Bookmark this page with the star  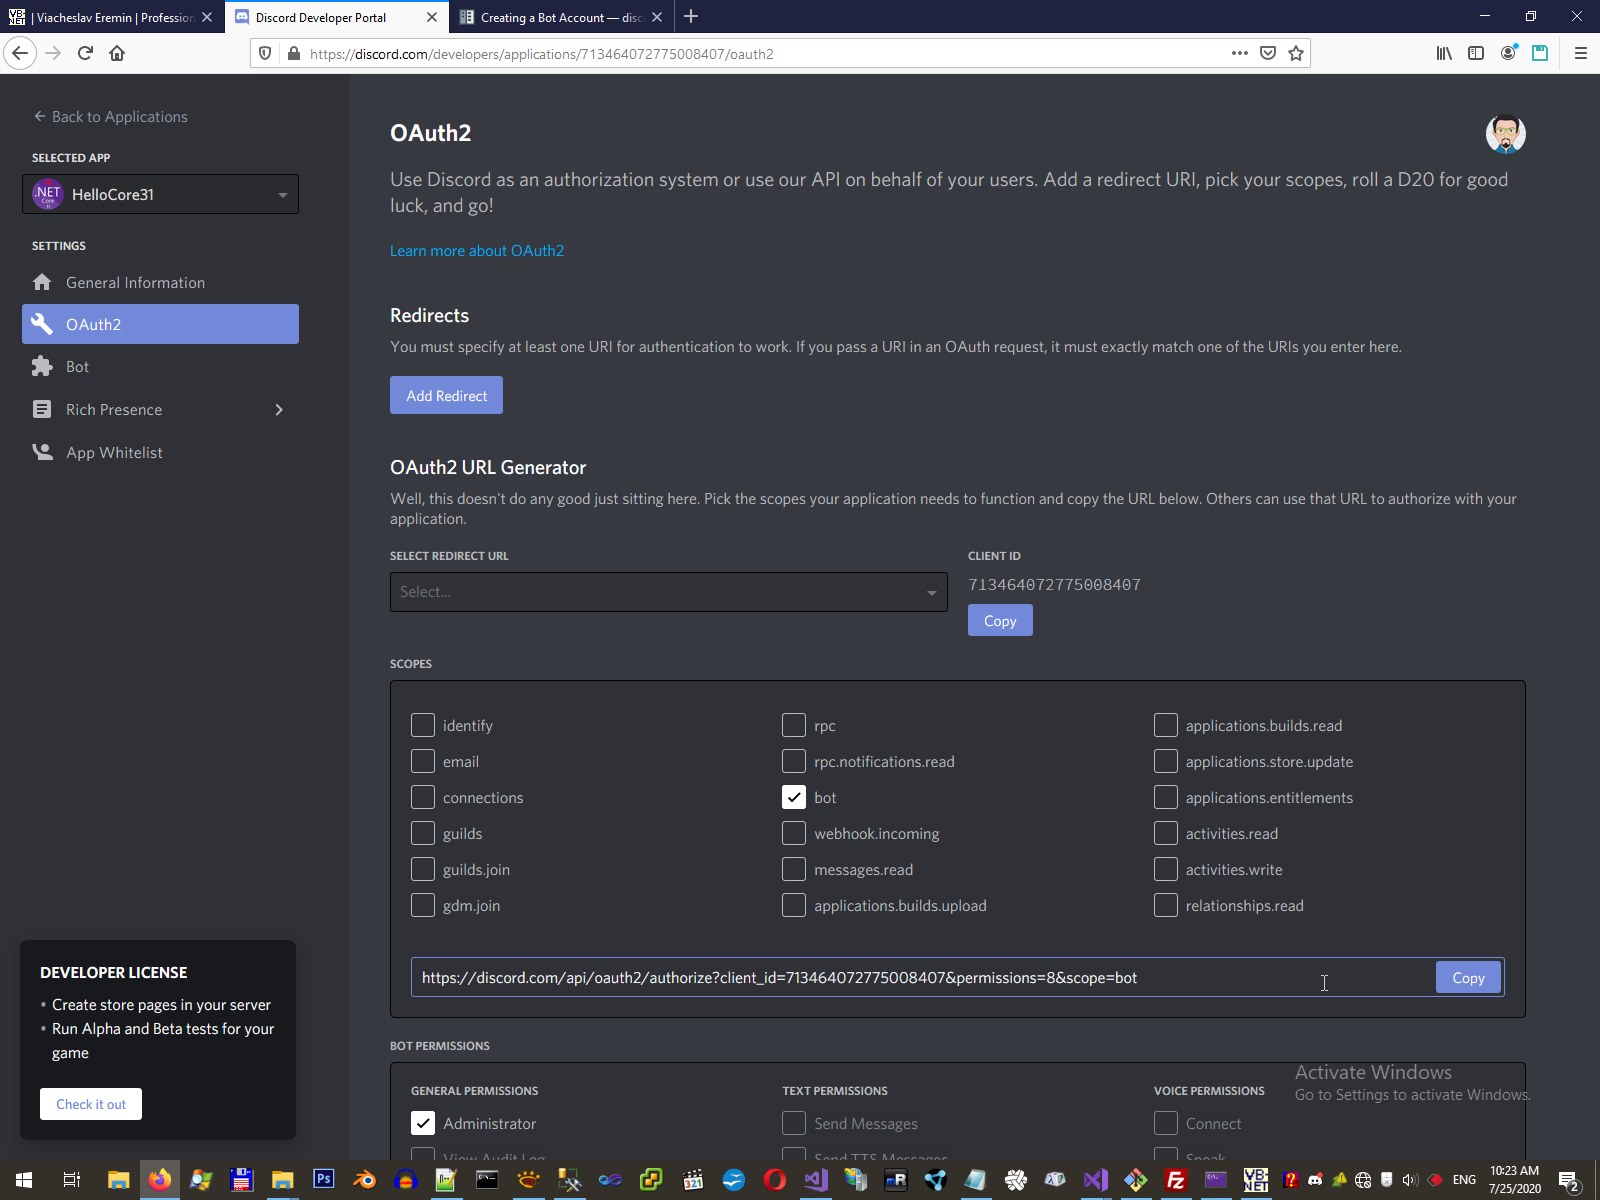click(1296, 53)
